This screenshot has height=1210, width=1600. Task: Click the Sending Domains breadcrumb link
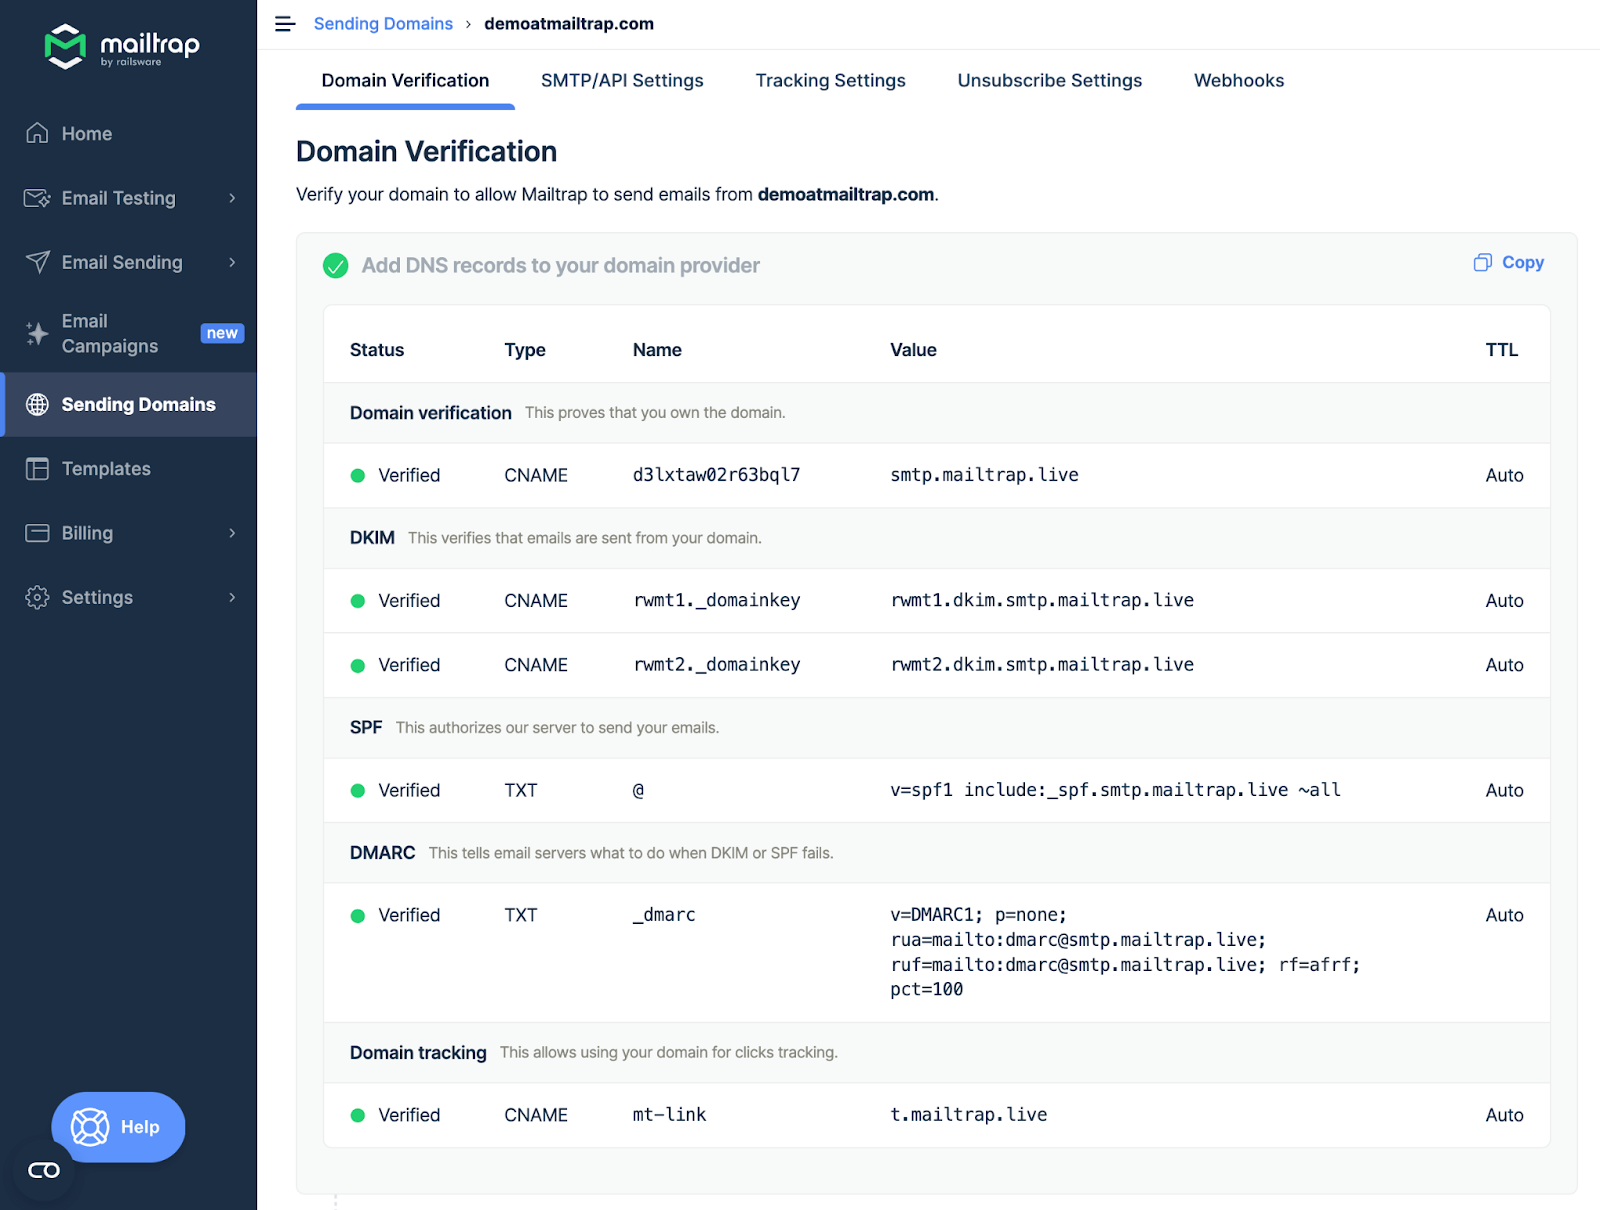click(x=383, y=24)
